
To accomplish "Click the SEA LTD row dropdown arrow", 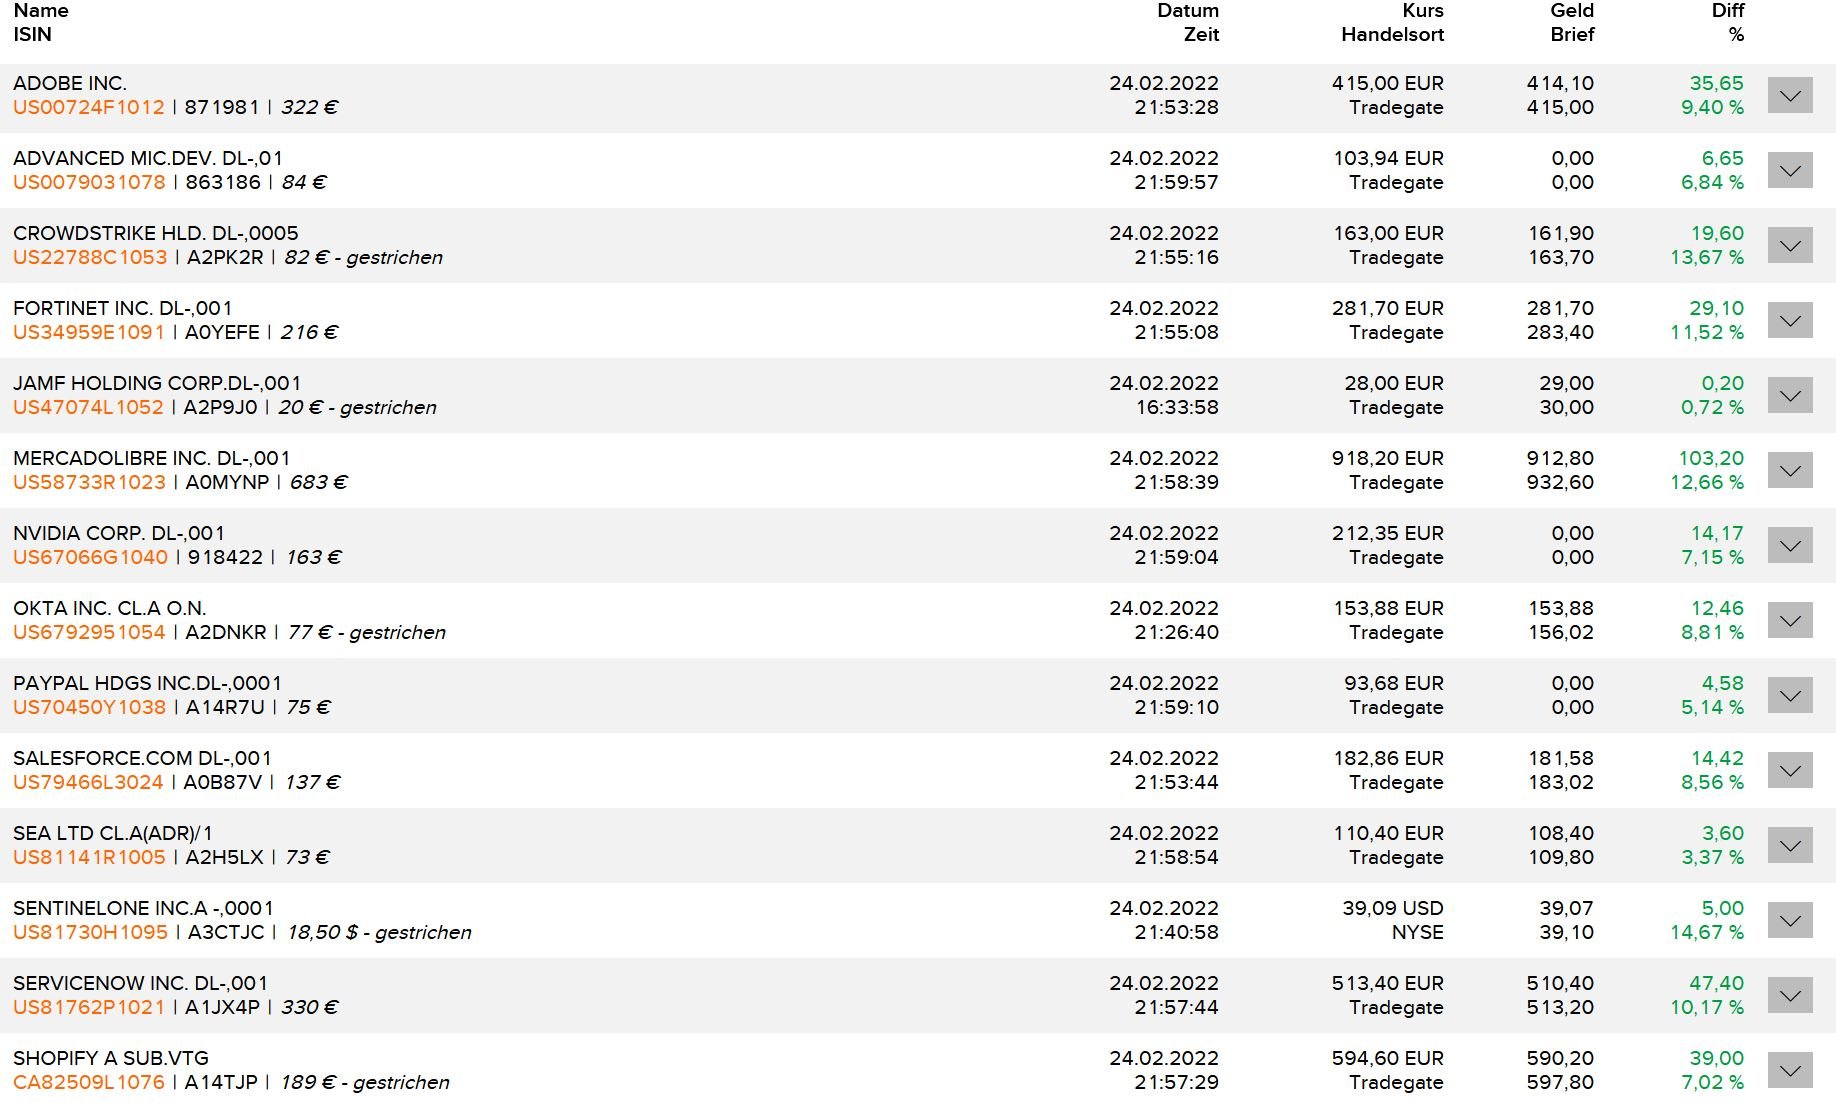I will click(x=1789, y=846).
